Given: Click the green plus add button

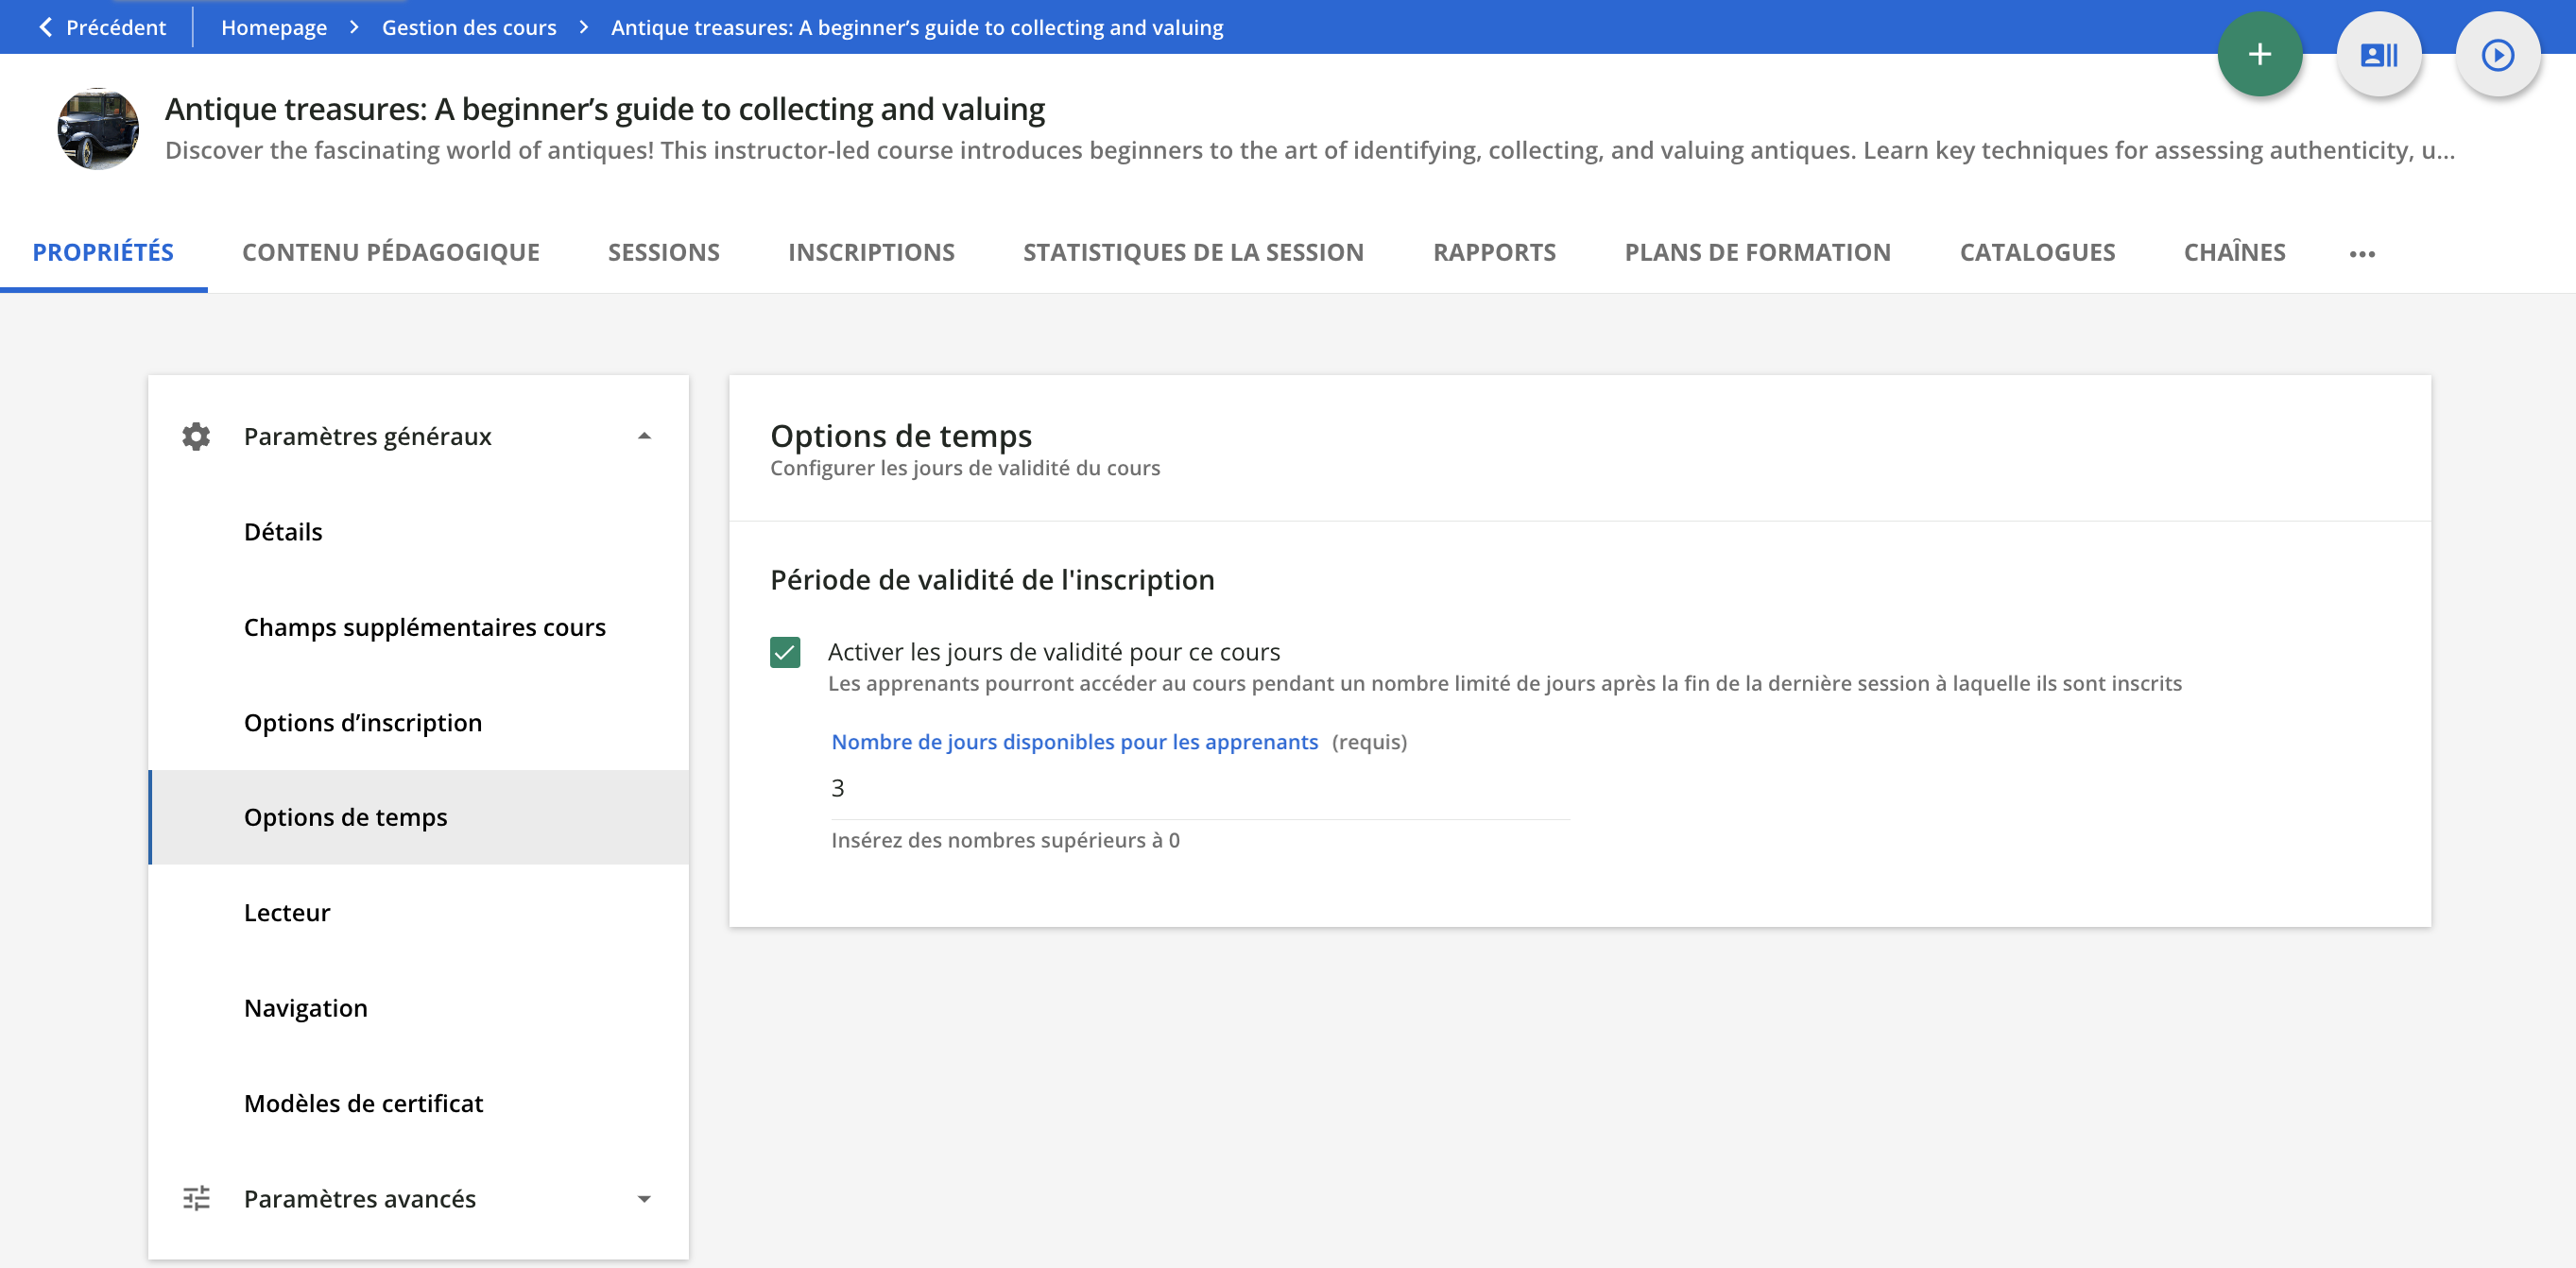Looking at the screenshot, I should click(x=2259, y=55).
